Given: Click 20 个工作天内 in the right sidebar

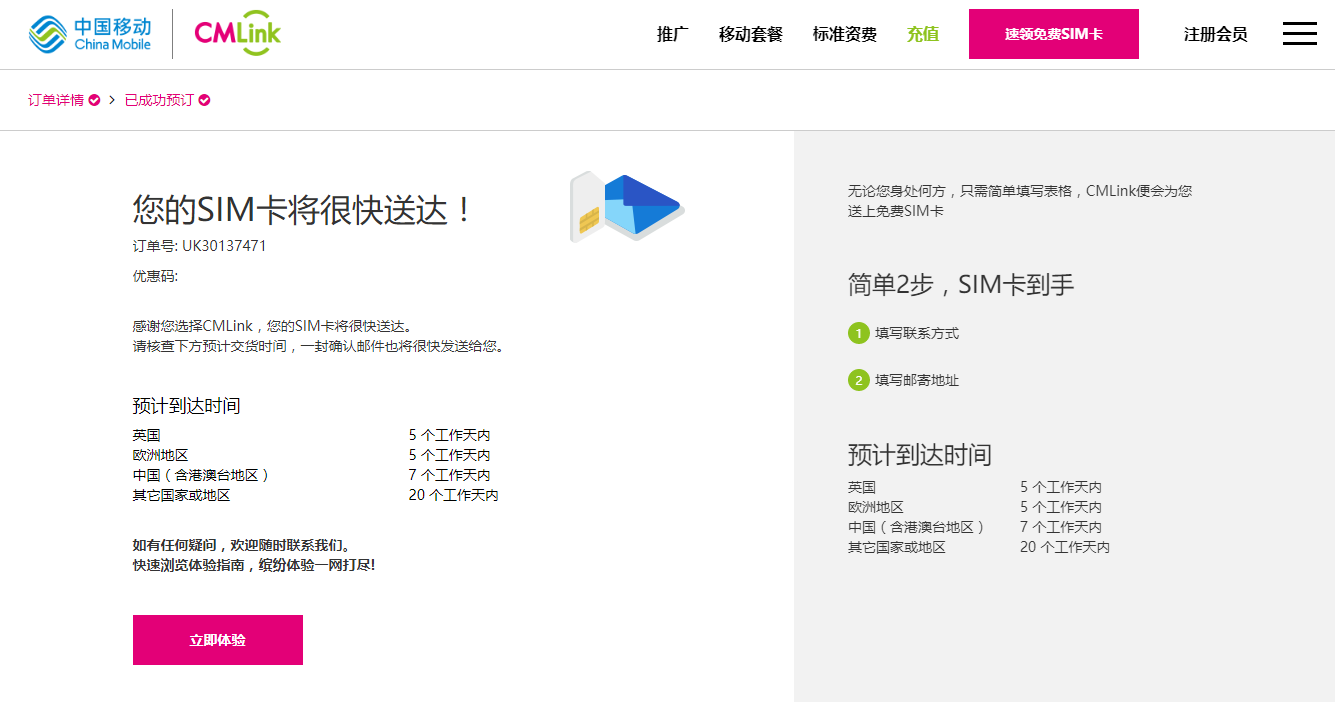Looking at the screenshot, I should (1065, 547).
